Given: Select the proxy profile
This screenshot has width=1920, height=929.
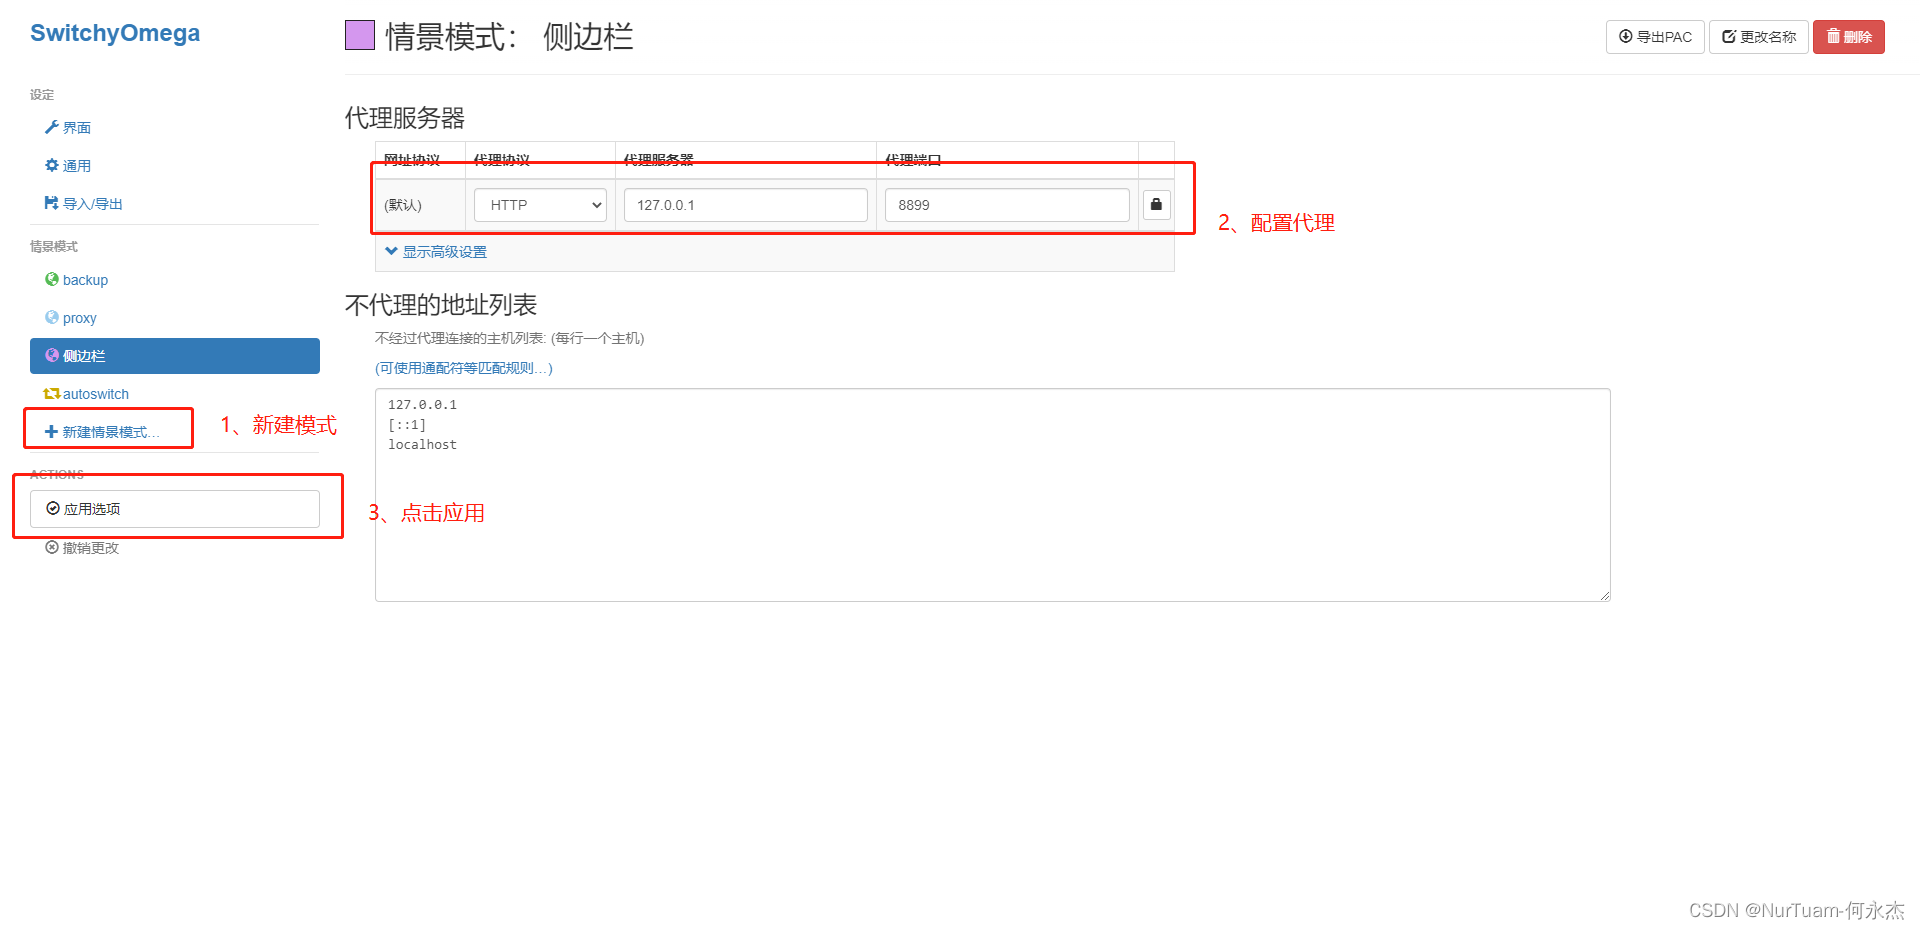Looking at the screenshot, I should pyautogui.click(x=80, y=318).
